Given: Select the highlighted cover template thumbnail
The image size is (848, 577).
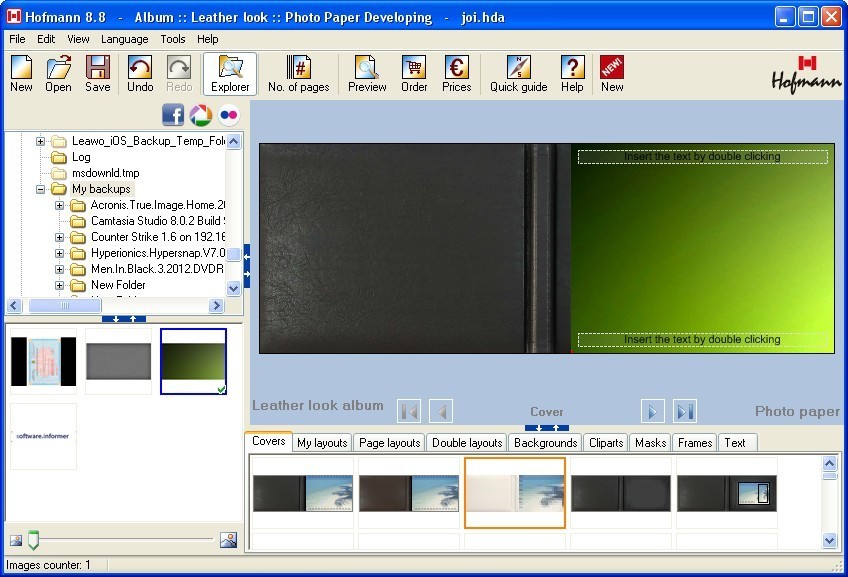Looking at the screenshot, I should pos(515,492).
